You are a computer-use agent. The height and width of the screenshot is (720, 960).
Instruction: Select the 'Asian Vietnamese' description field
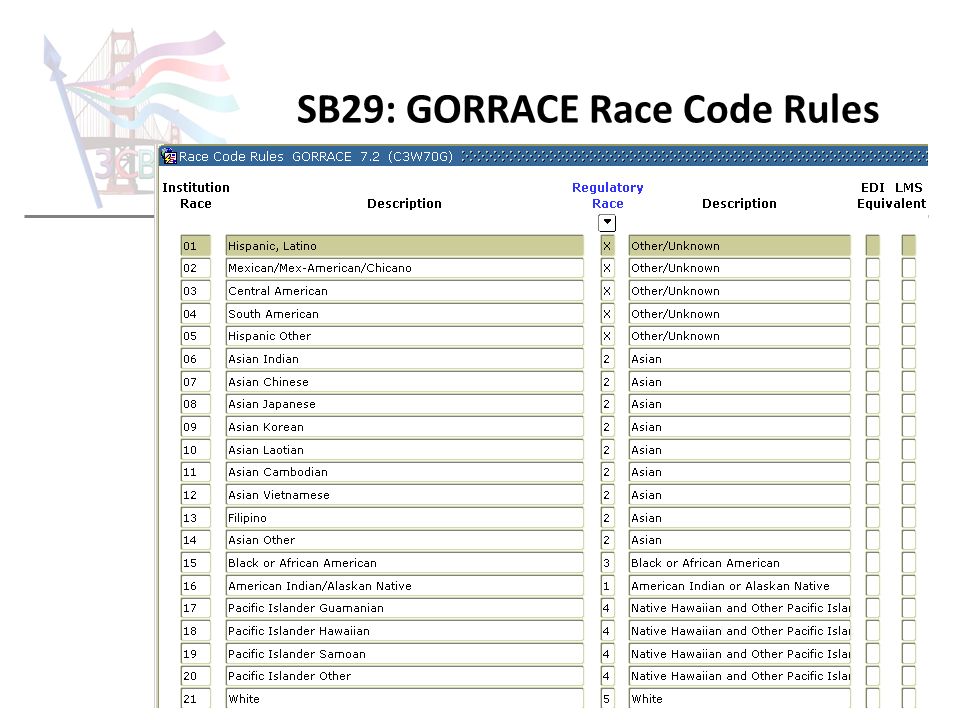405,495
